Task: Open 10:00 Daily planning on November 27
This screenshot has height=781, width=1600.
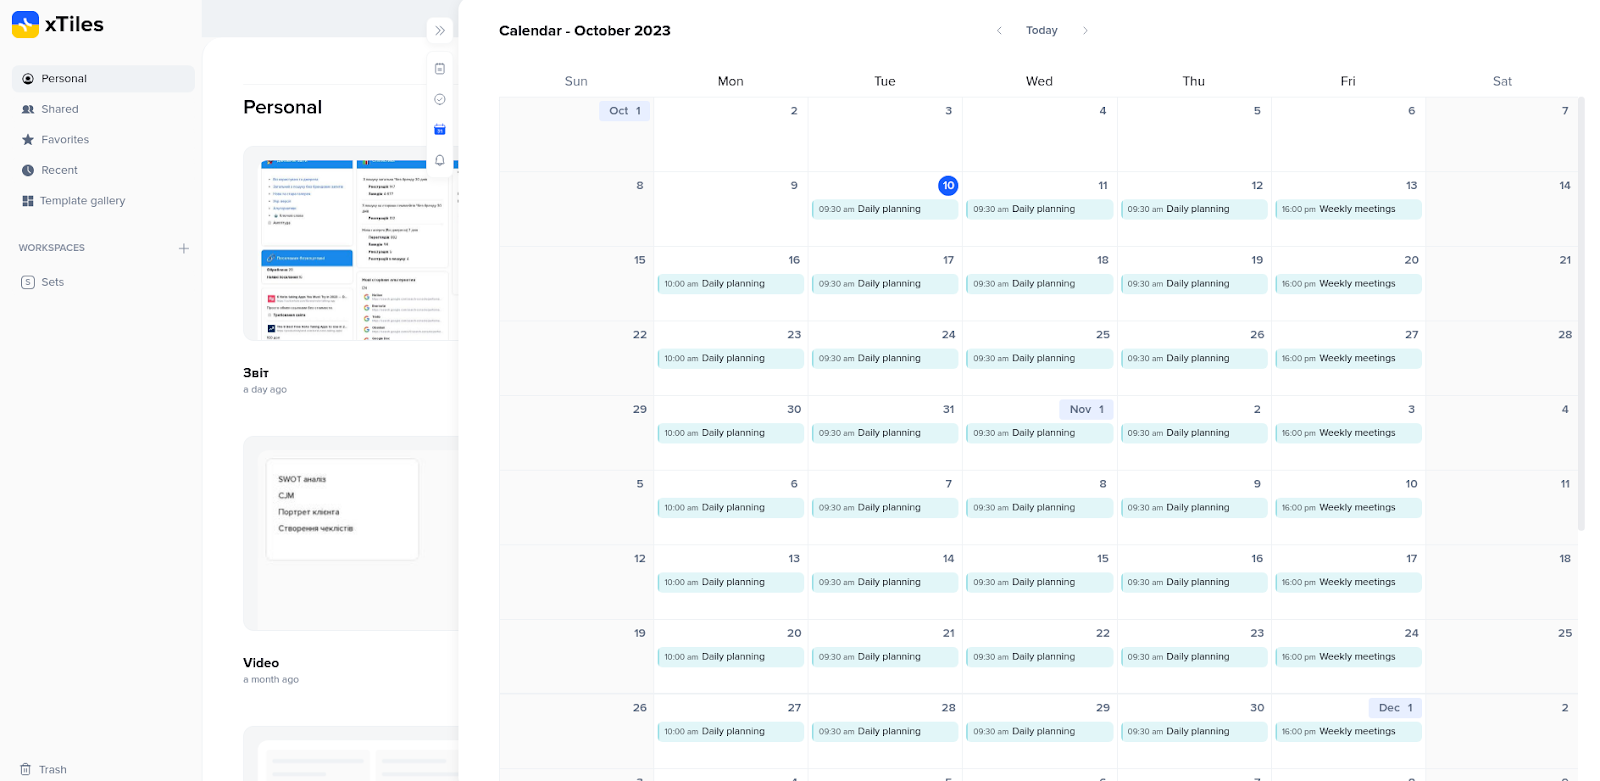Action: [730, 732]
